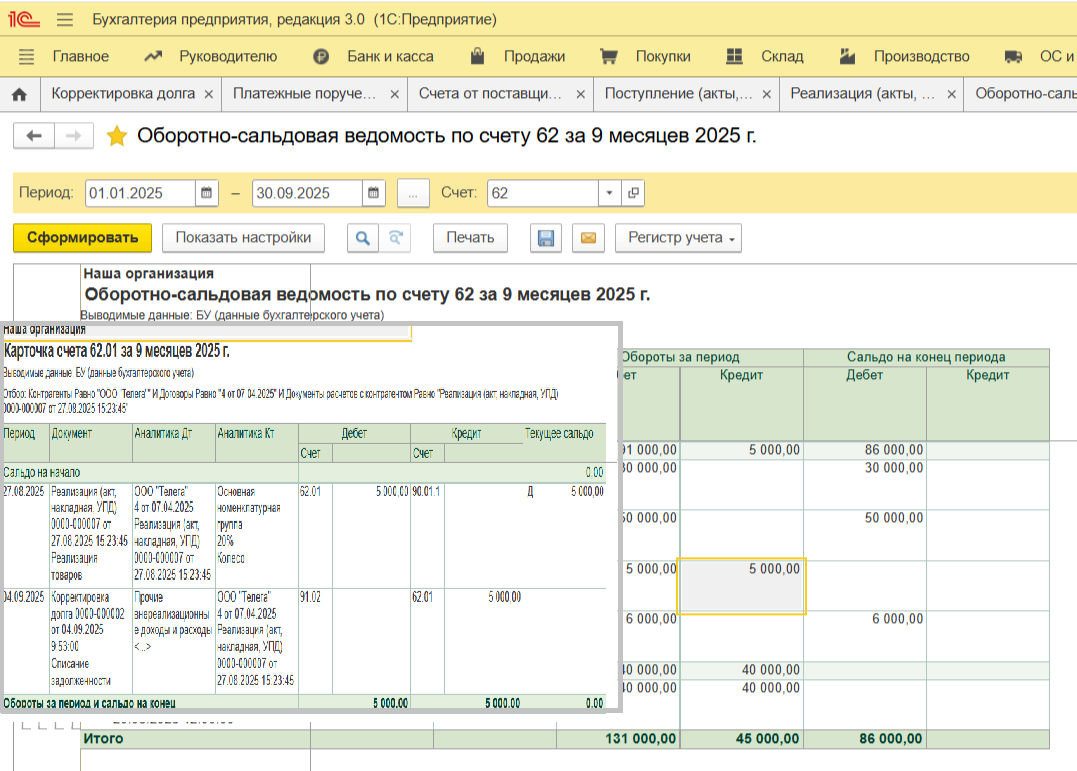
Task: Select the highlighted 5 000,00 credit cell
Action: click(741, 586)
